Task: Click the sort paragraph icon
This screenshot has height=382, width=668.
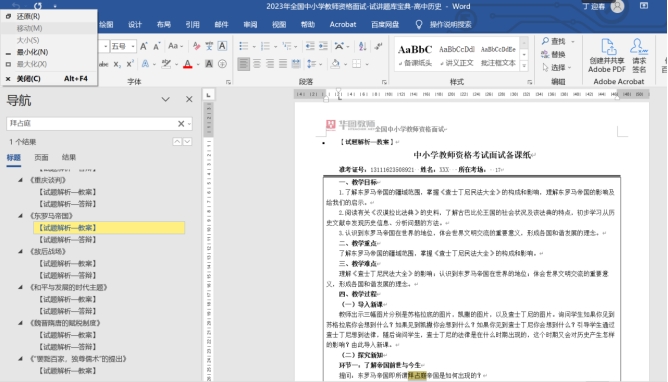Action: (x=363, y=46)
